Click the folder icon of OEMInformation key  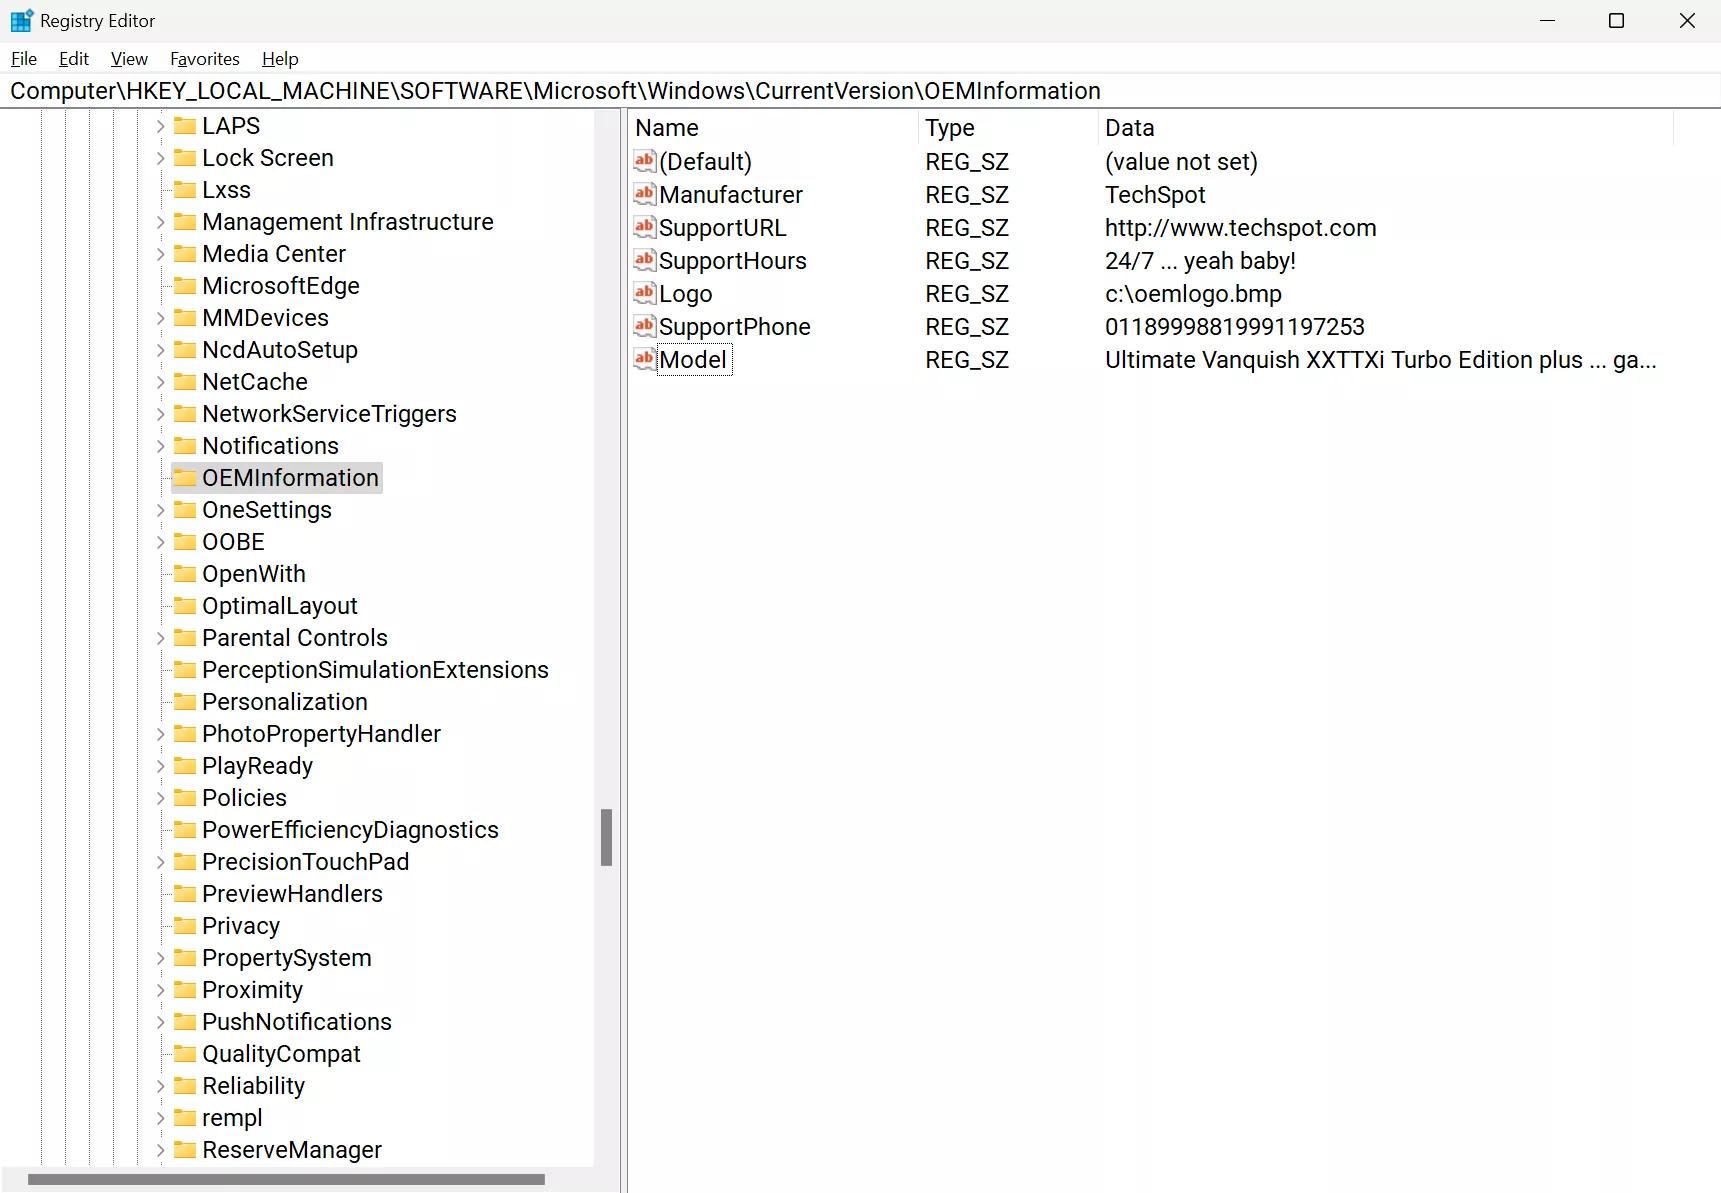185,477
